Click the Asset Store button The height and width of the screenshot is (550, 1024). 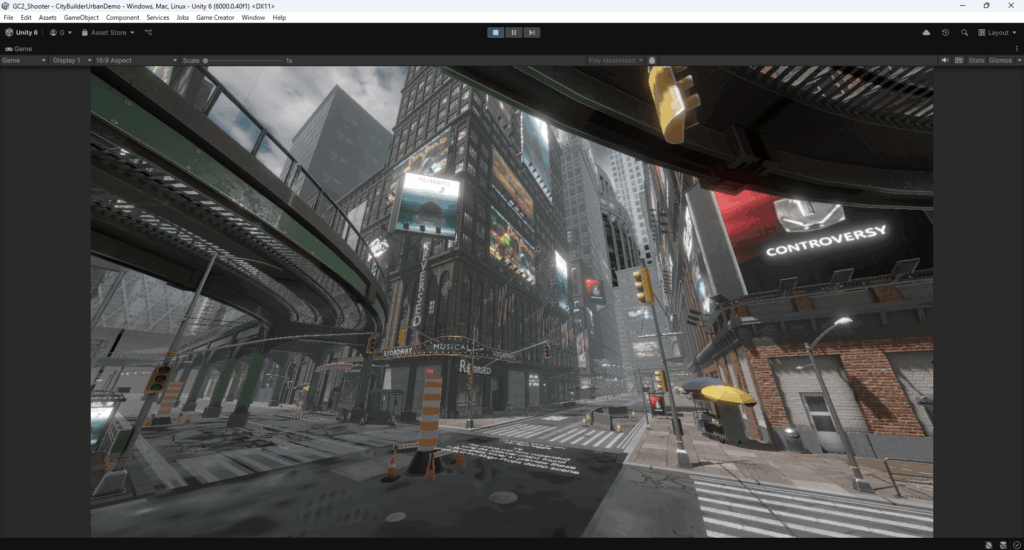pyautogui.click(x=108, y=32)
